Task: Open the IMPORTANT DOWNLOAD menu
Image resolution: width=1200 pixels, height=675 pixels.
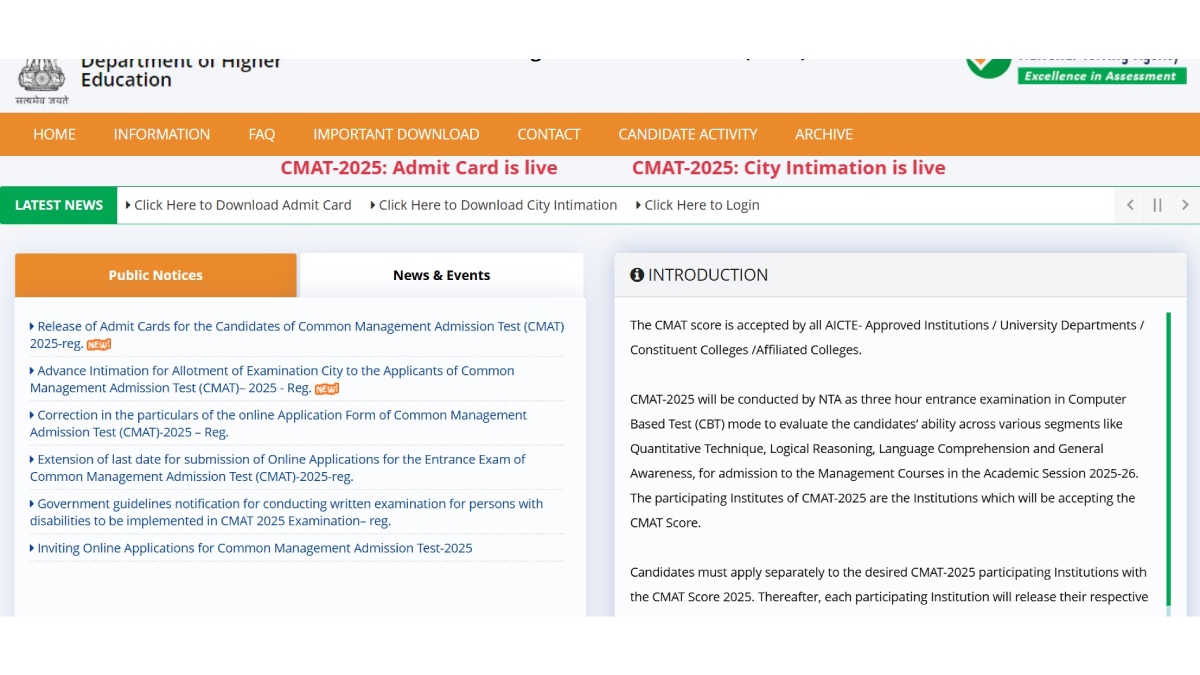Action: [396, 134]
